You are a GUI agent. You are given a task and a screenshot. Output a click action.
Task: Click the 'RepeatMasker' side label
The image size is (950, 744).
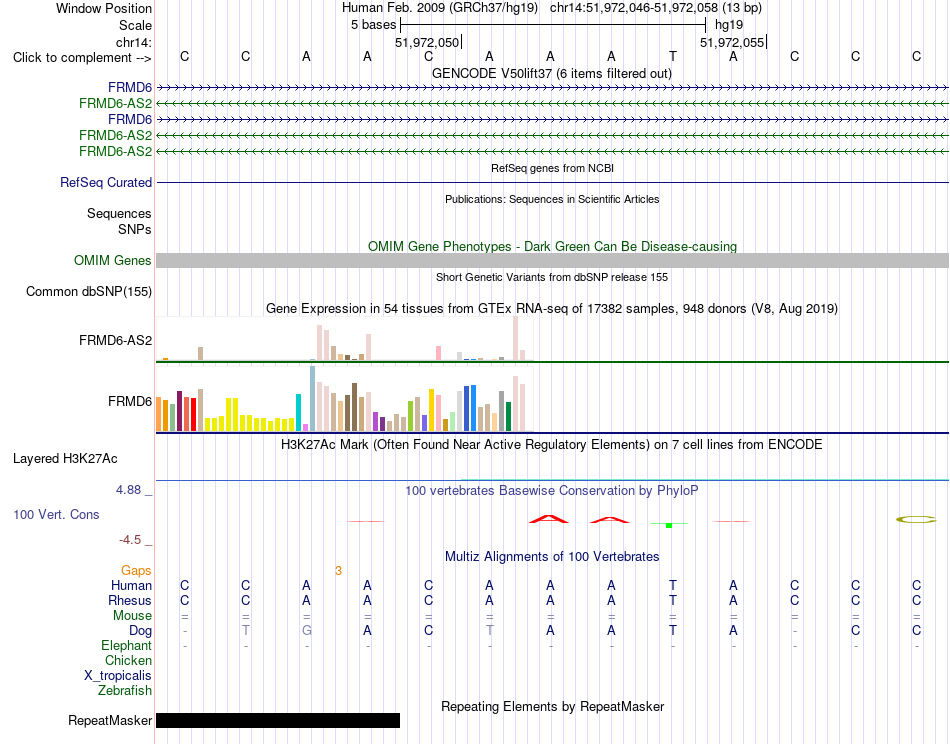[x=110, y=720]
